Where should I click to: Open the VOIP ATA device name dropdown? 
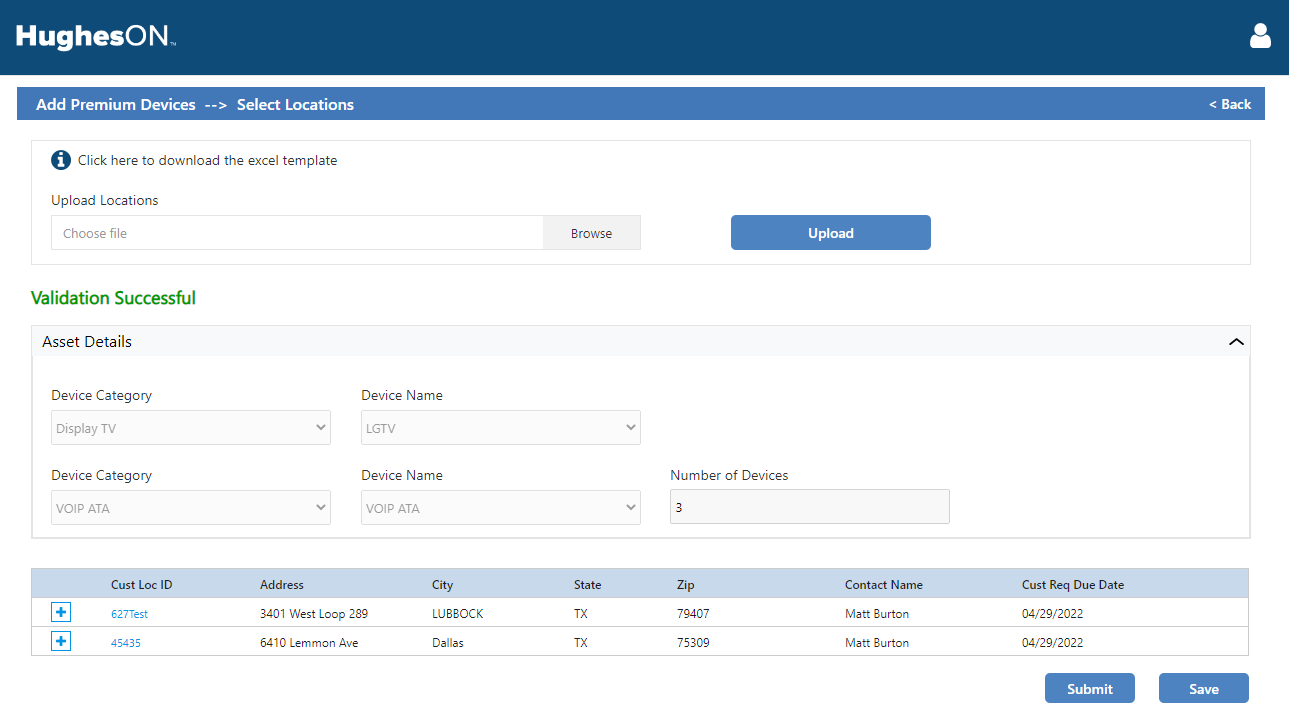[x=500, y=508]
